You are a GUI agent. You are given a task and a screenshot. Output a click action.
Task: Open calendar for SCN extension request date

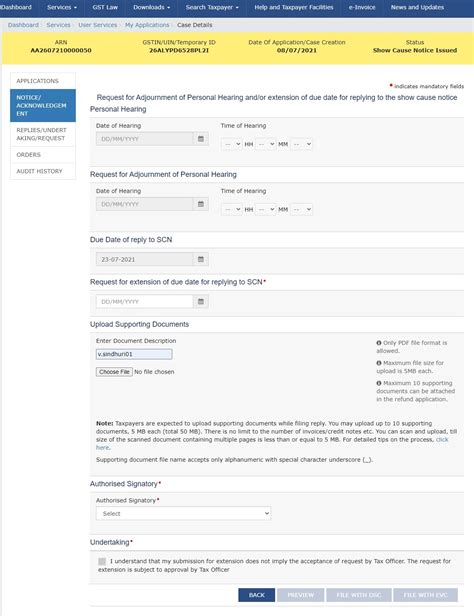201,301
